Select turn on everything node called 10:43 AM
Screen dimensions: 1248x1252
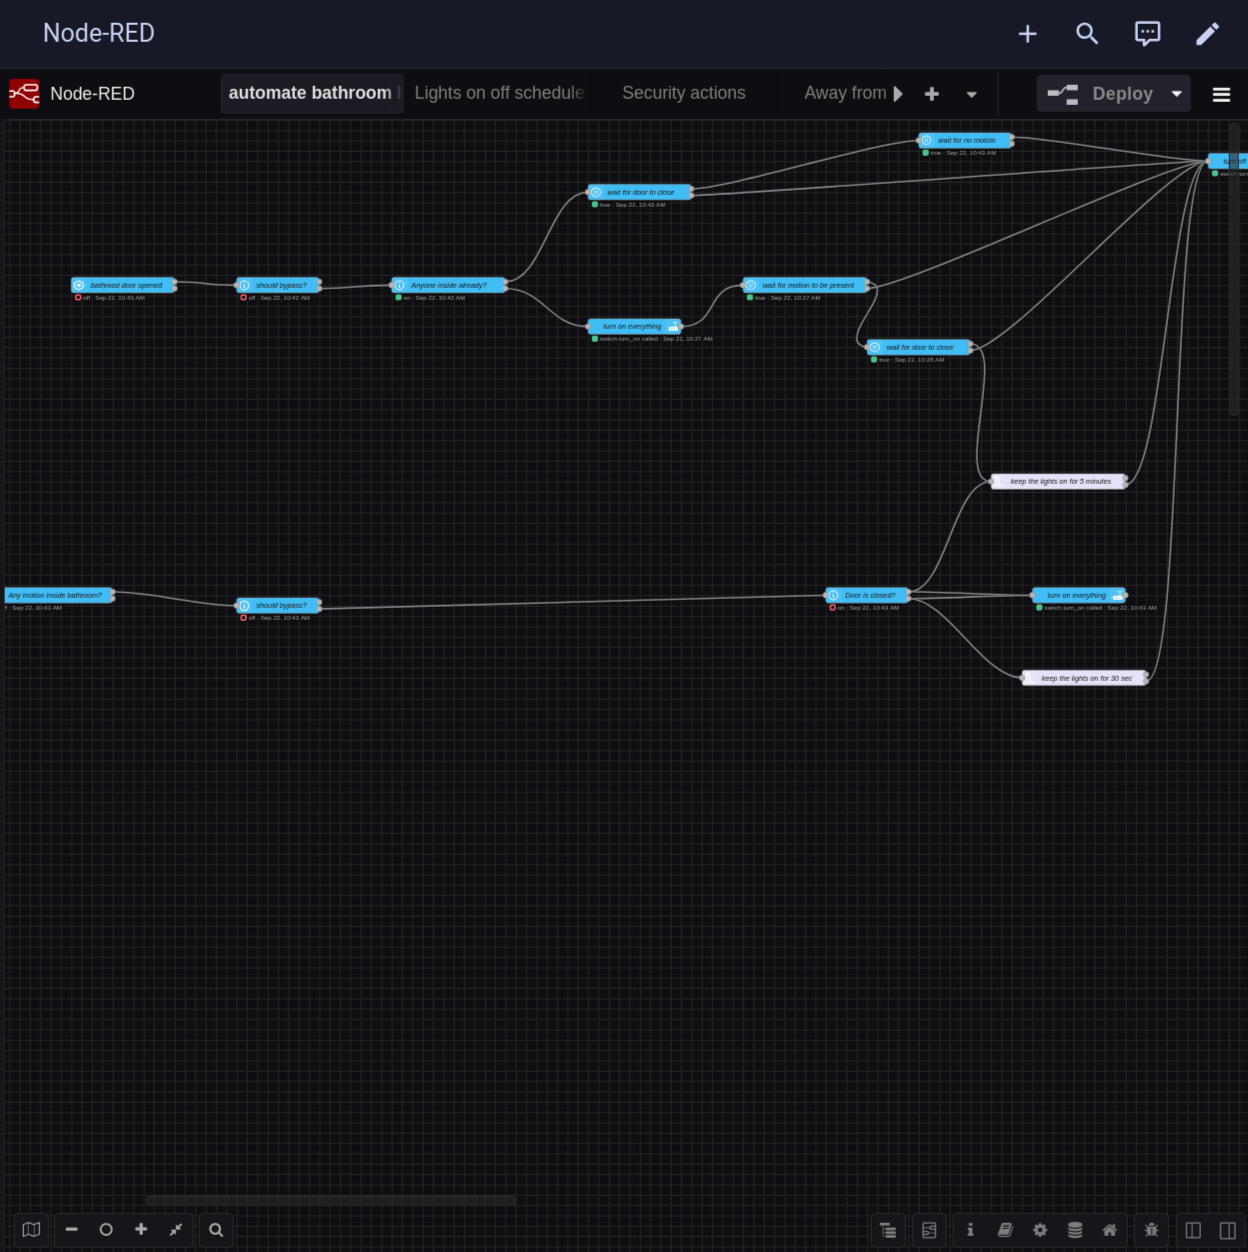pos(1079,595)
